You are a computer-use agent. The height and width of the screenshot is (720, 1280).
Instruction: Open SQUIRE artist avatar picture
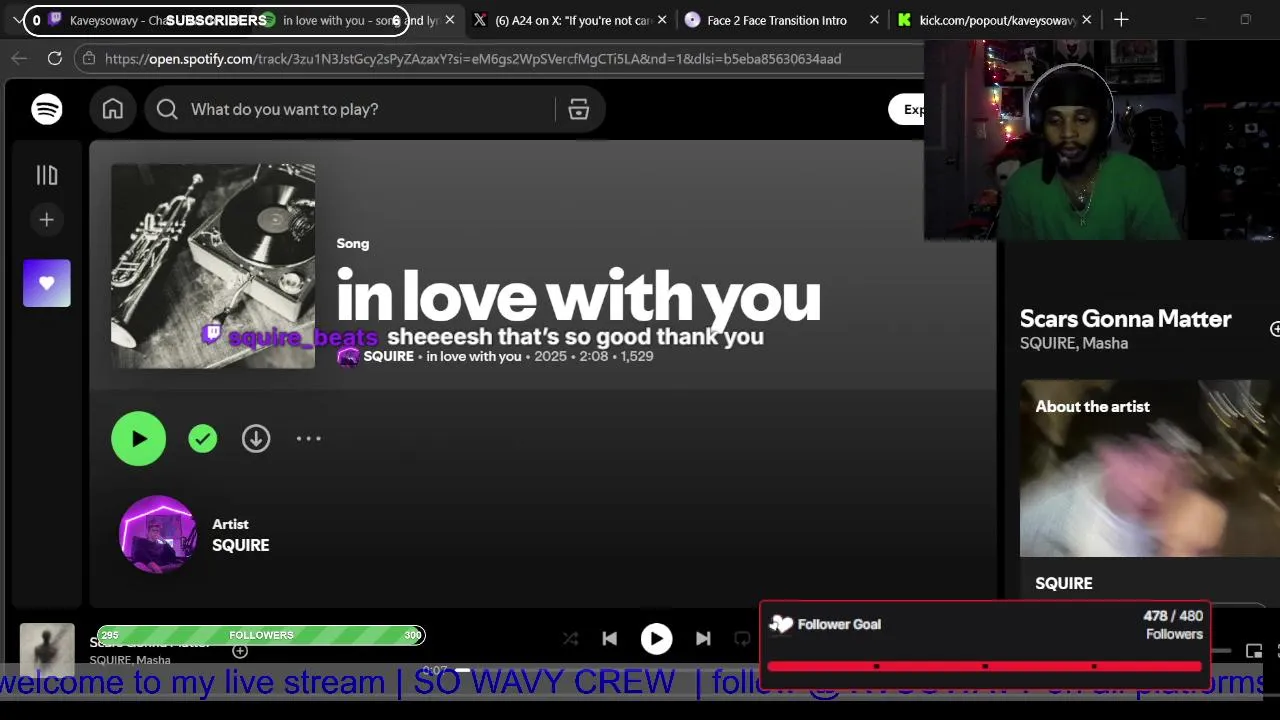(x=158, y=534)
